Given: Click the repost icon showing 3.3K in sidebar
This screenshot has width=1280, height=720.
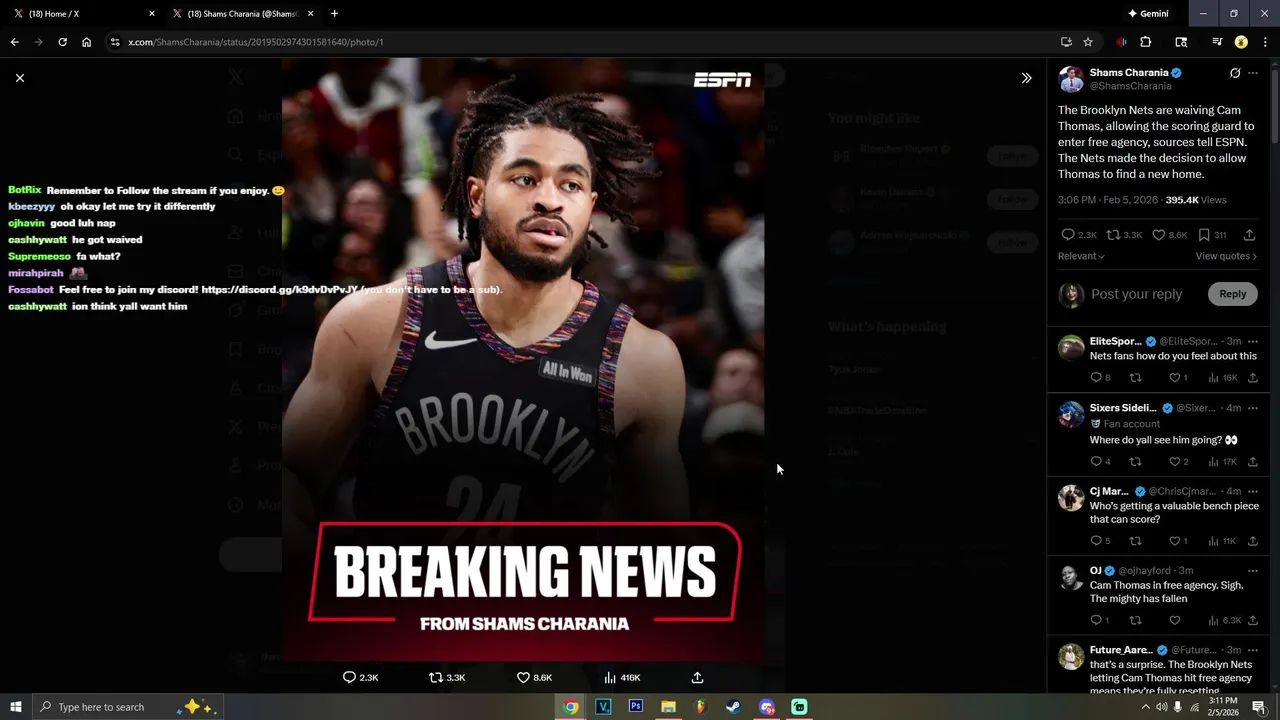Looking at the screenshot, I should pyautogui.click(x=1112, y=235).
